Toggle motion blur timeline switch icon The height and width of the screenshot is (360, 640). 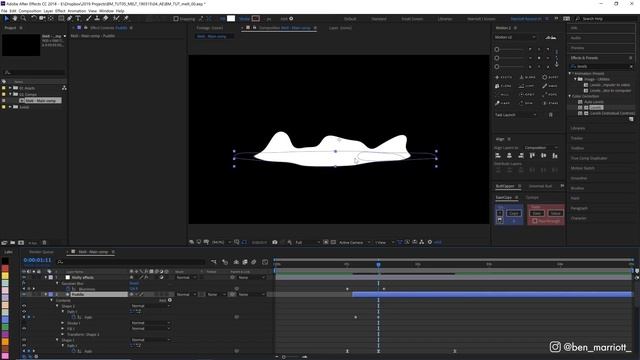(254, 262)
